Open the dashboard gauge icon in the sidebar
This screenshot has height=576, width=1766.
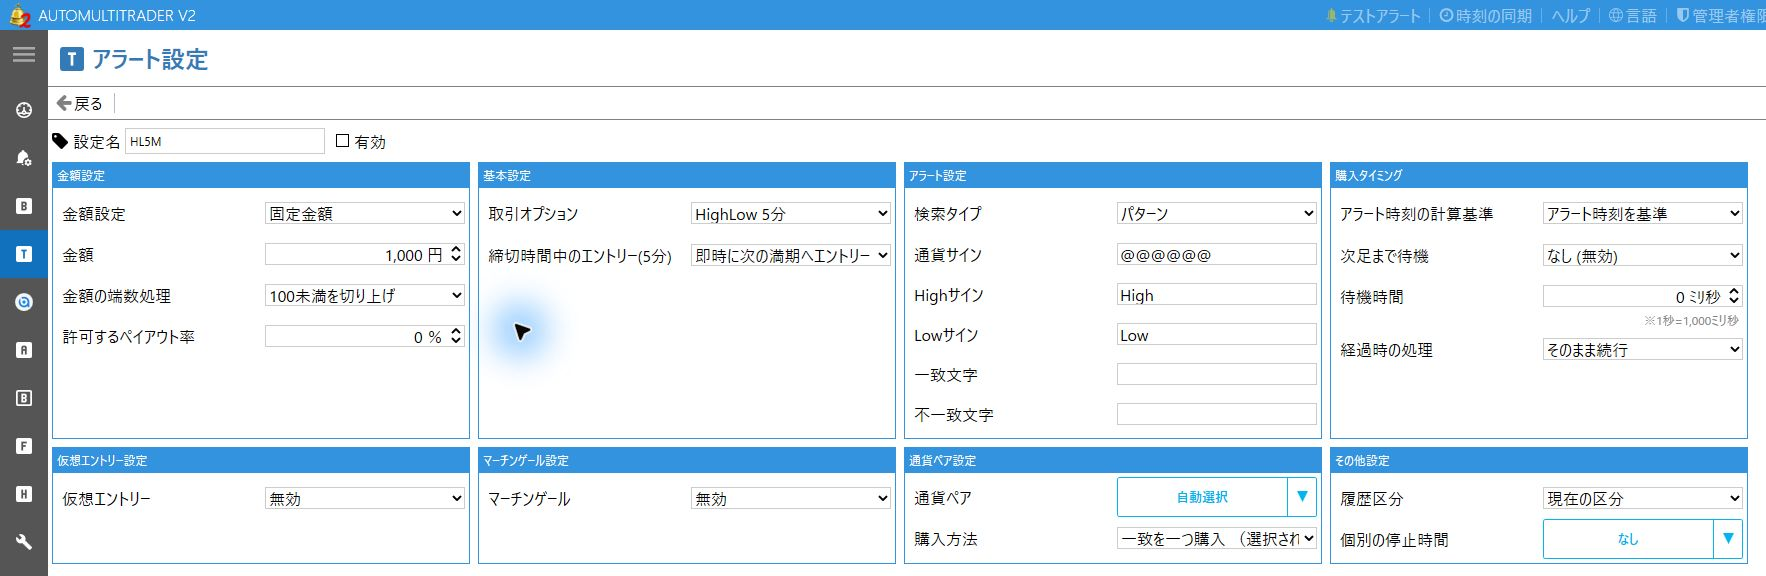coord(24,110)
